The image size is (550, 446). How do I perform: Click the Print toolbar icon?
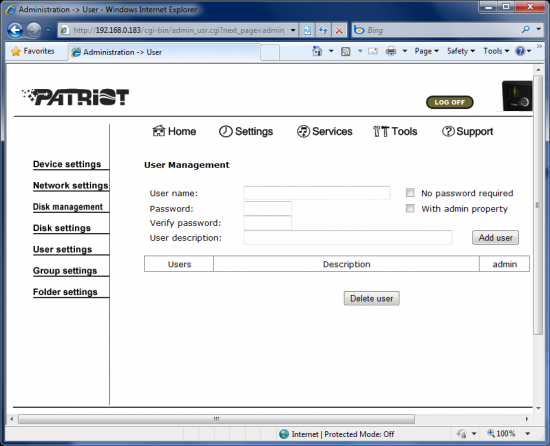pyautogui.click(x=391, y=51)
